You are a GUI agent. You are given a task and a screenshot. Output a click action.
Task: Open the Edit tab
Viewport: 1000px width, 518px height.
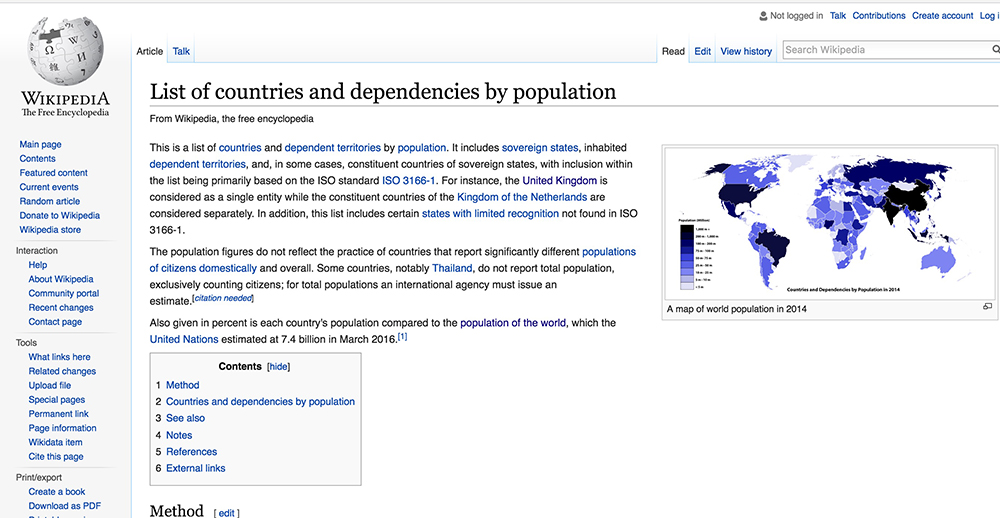(x=703, y=52)
